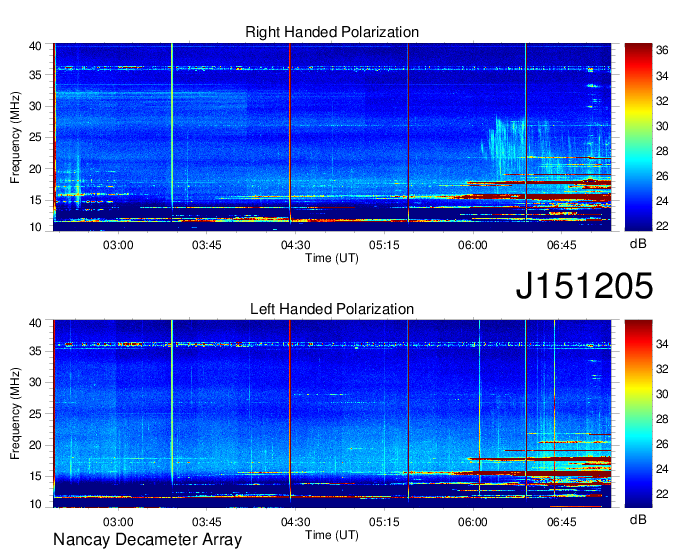Click 10 MHz frequency tick of Left Handed plot
This screenshot has width=680, height=552.
click(x=35, y=504)
